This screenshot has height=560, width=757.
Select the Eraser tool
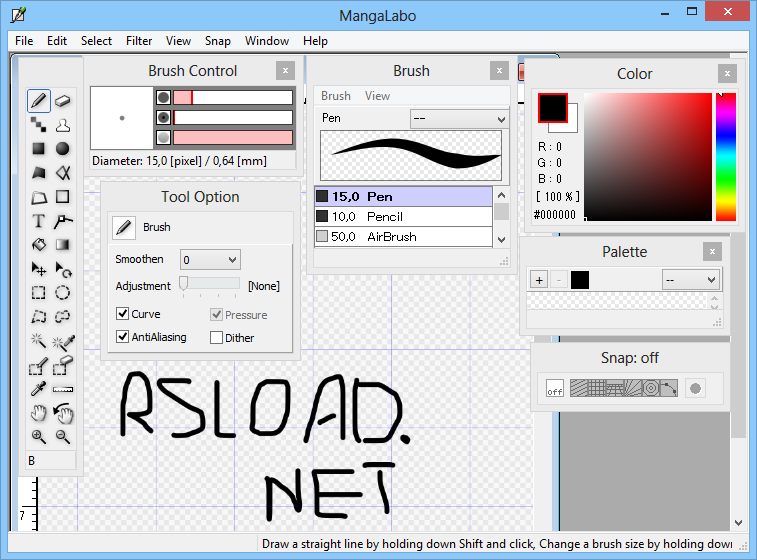click(x=62, y=101)
